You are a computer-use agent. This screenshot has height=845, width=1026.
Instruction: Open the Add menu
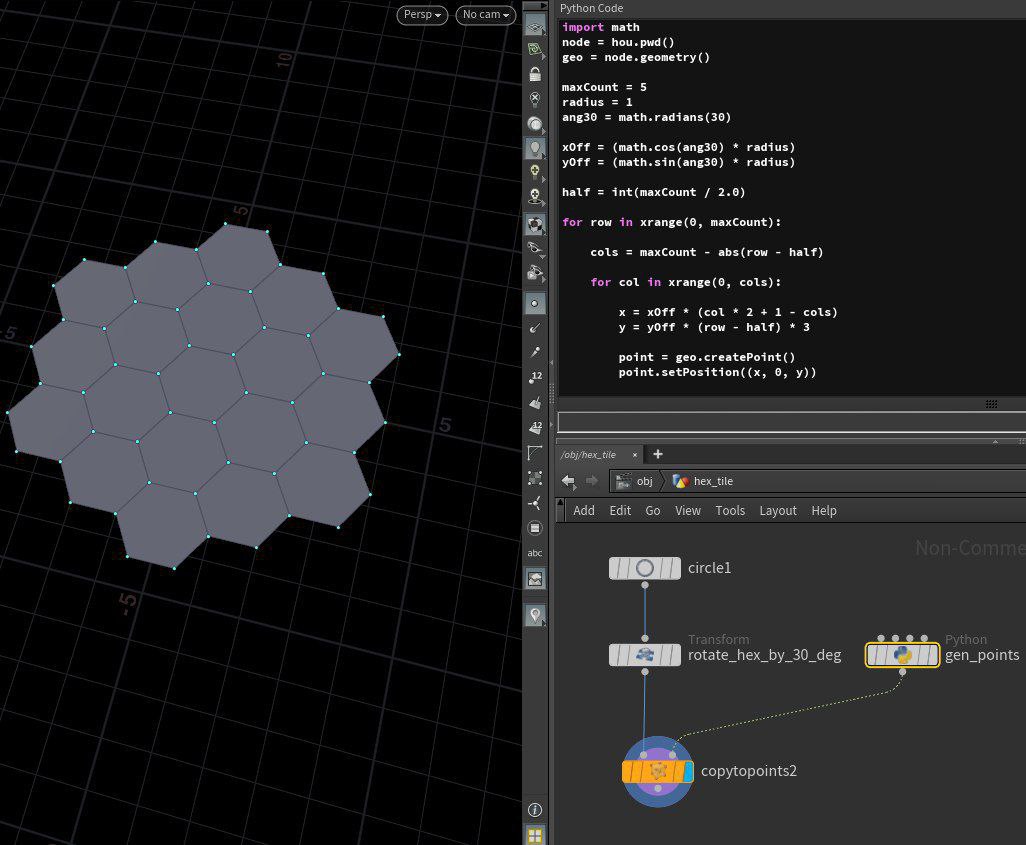pos(584,511)
